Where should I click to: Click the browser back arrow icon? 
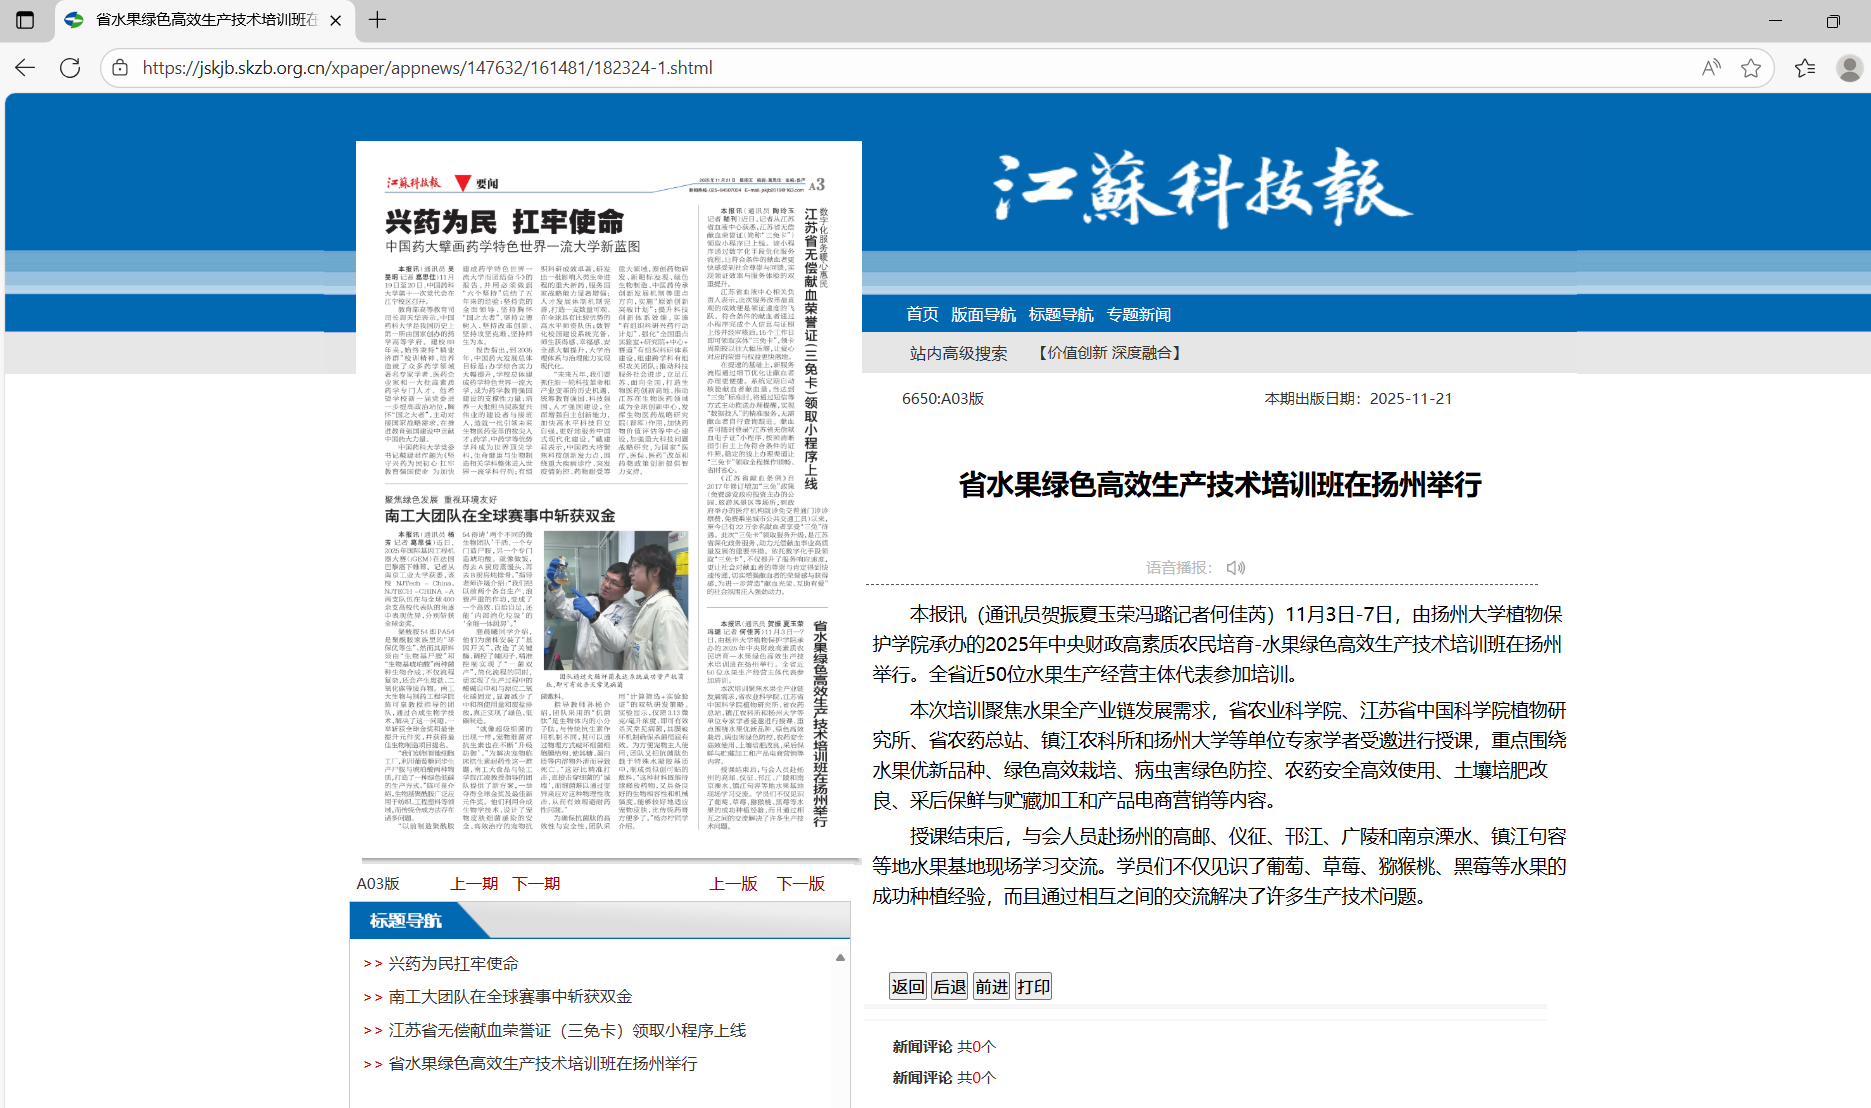click(25, 68)
